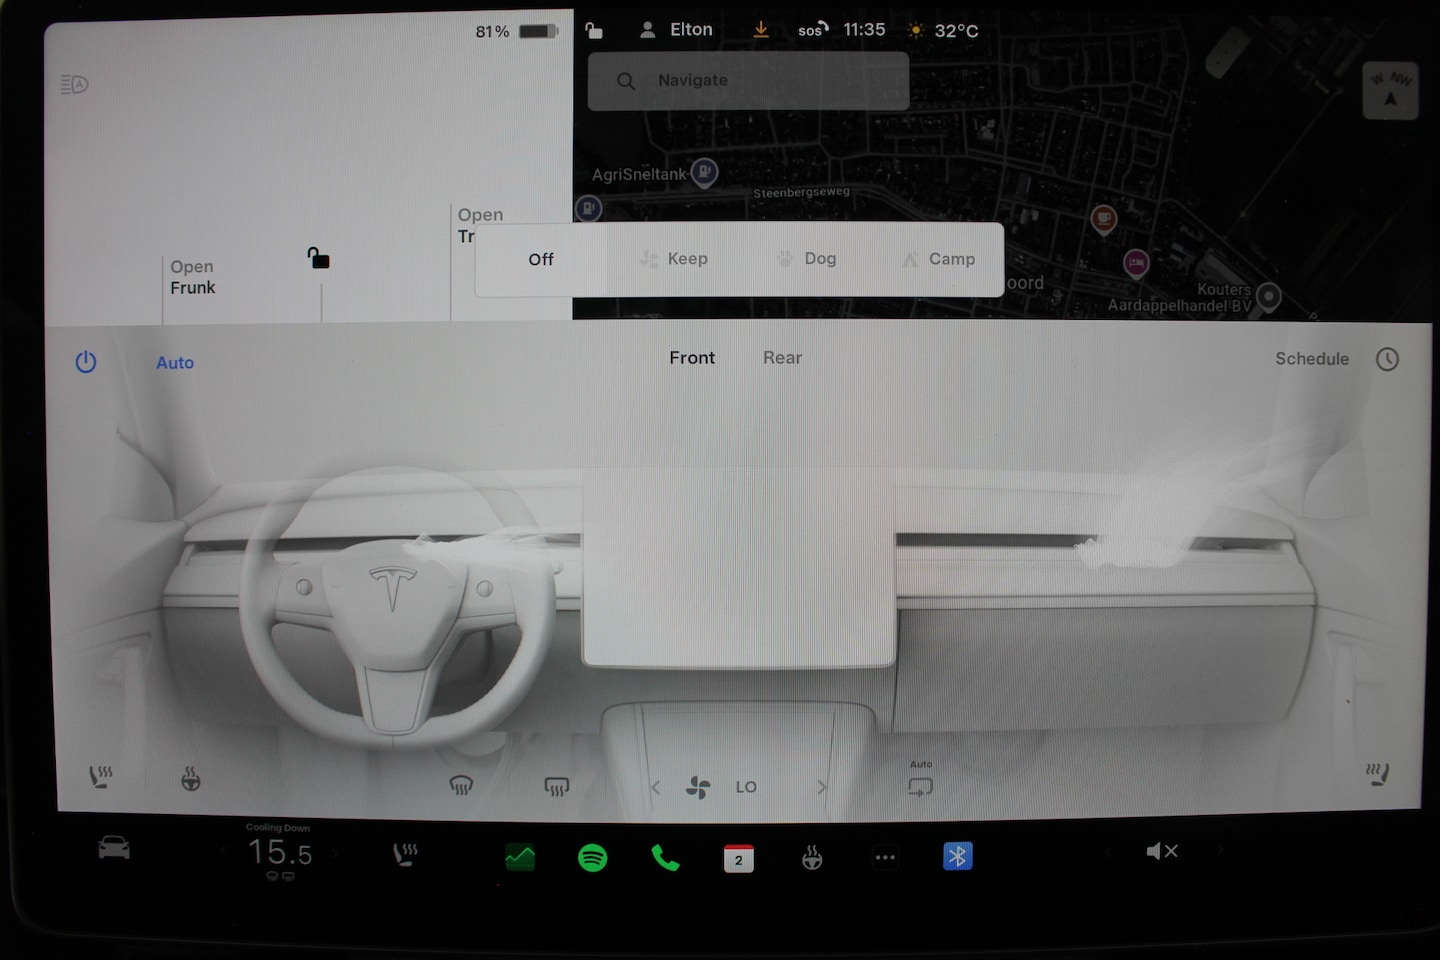Tap the 15.5 cabin temperature
Viewport: 1440px width, 960px height.
(280, 853)
